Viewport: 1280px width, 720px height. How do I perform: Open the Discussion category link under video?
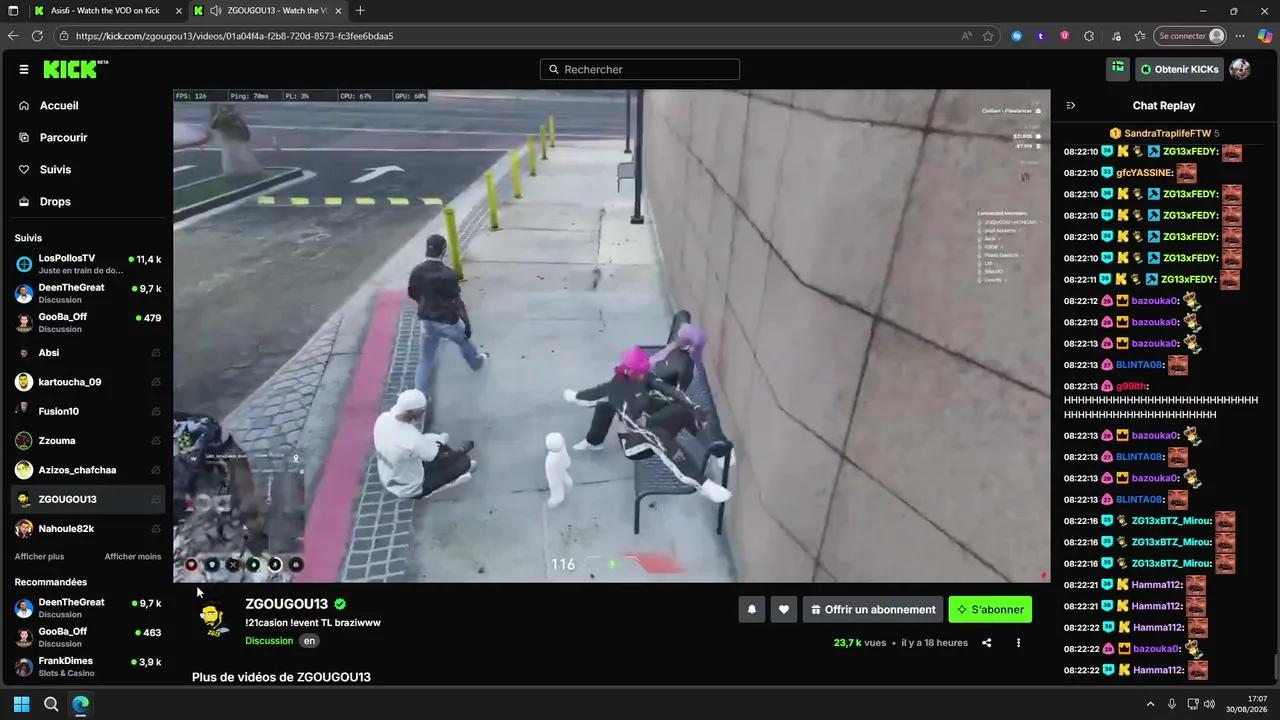point(269,640)
